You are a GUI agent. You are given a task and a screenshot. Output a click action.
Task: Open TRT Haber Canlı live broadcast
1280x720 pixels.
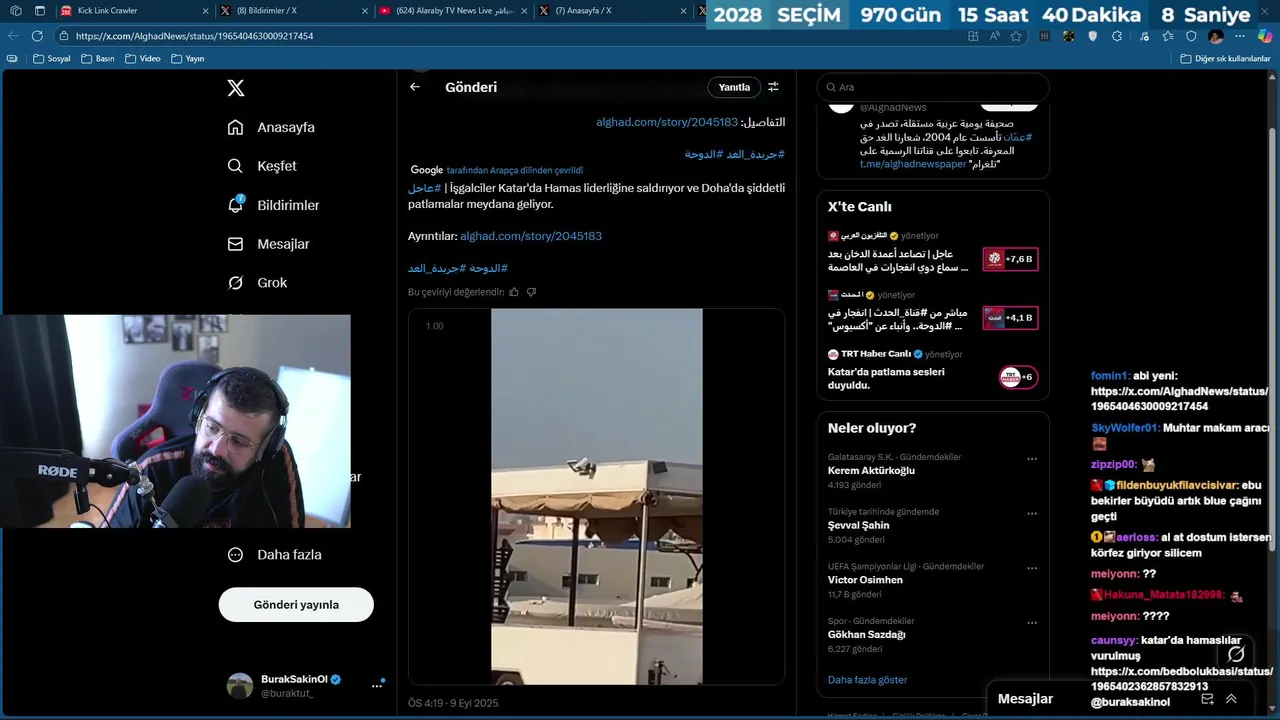[x=932, y=370]
